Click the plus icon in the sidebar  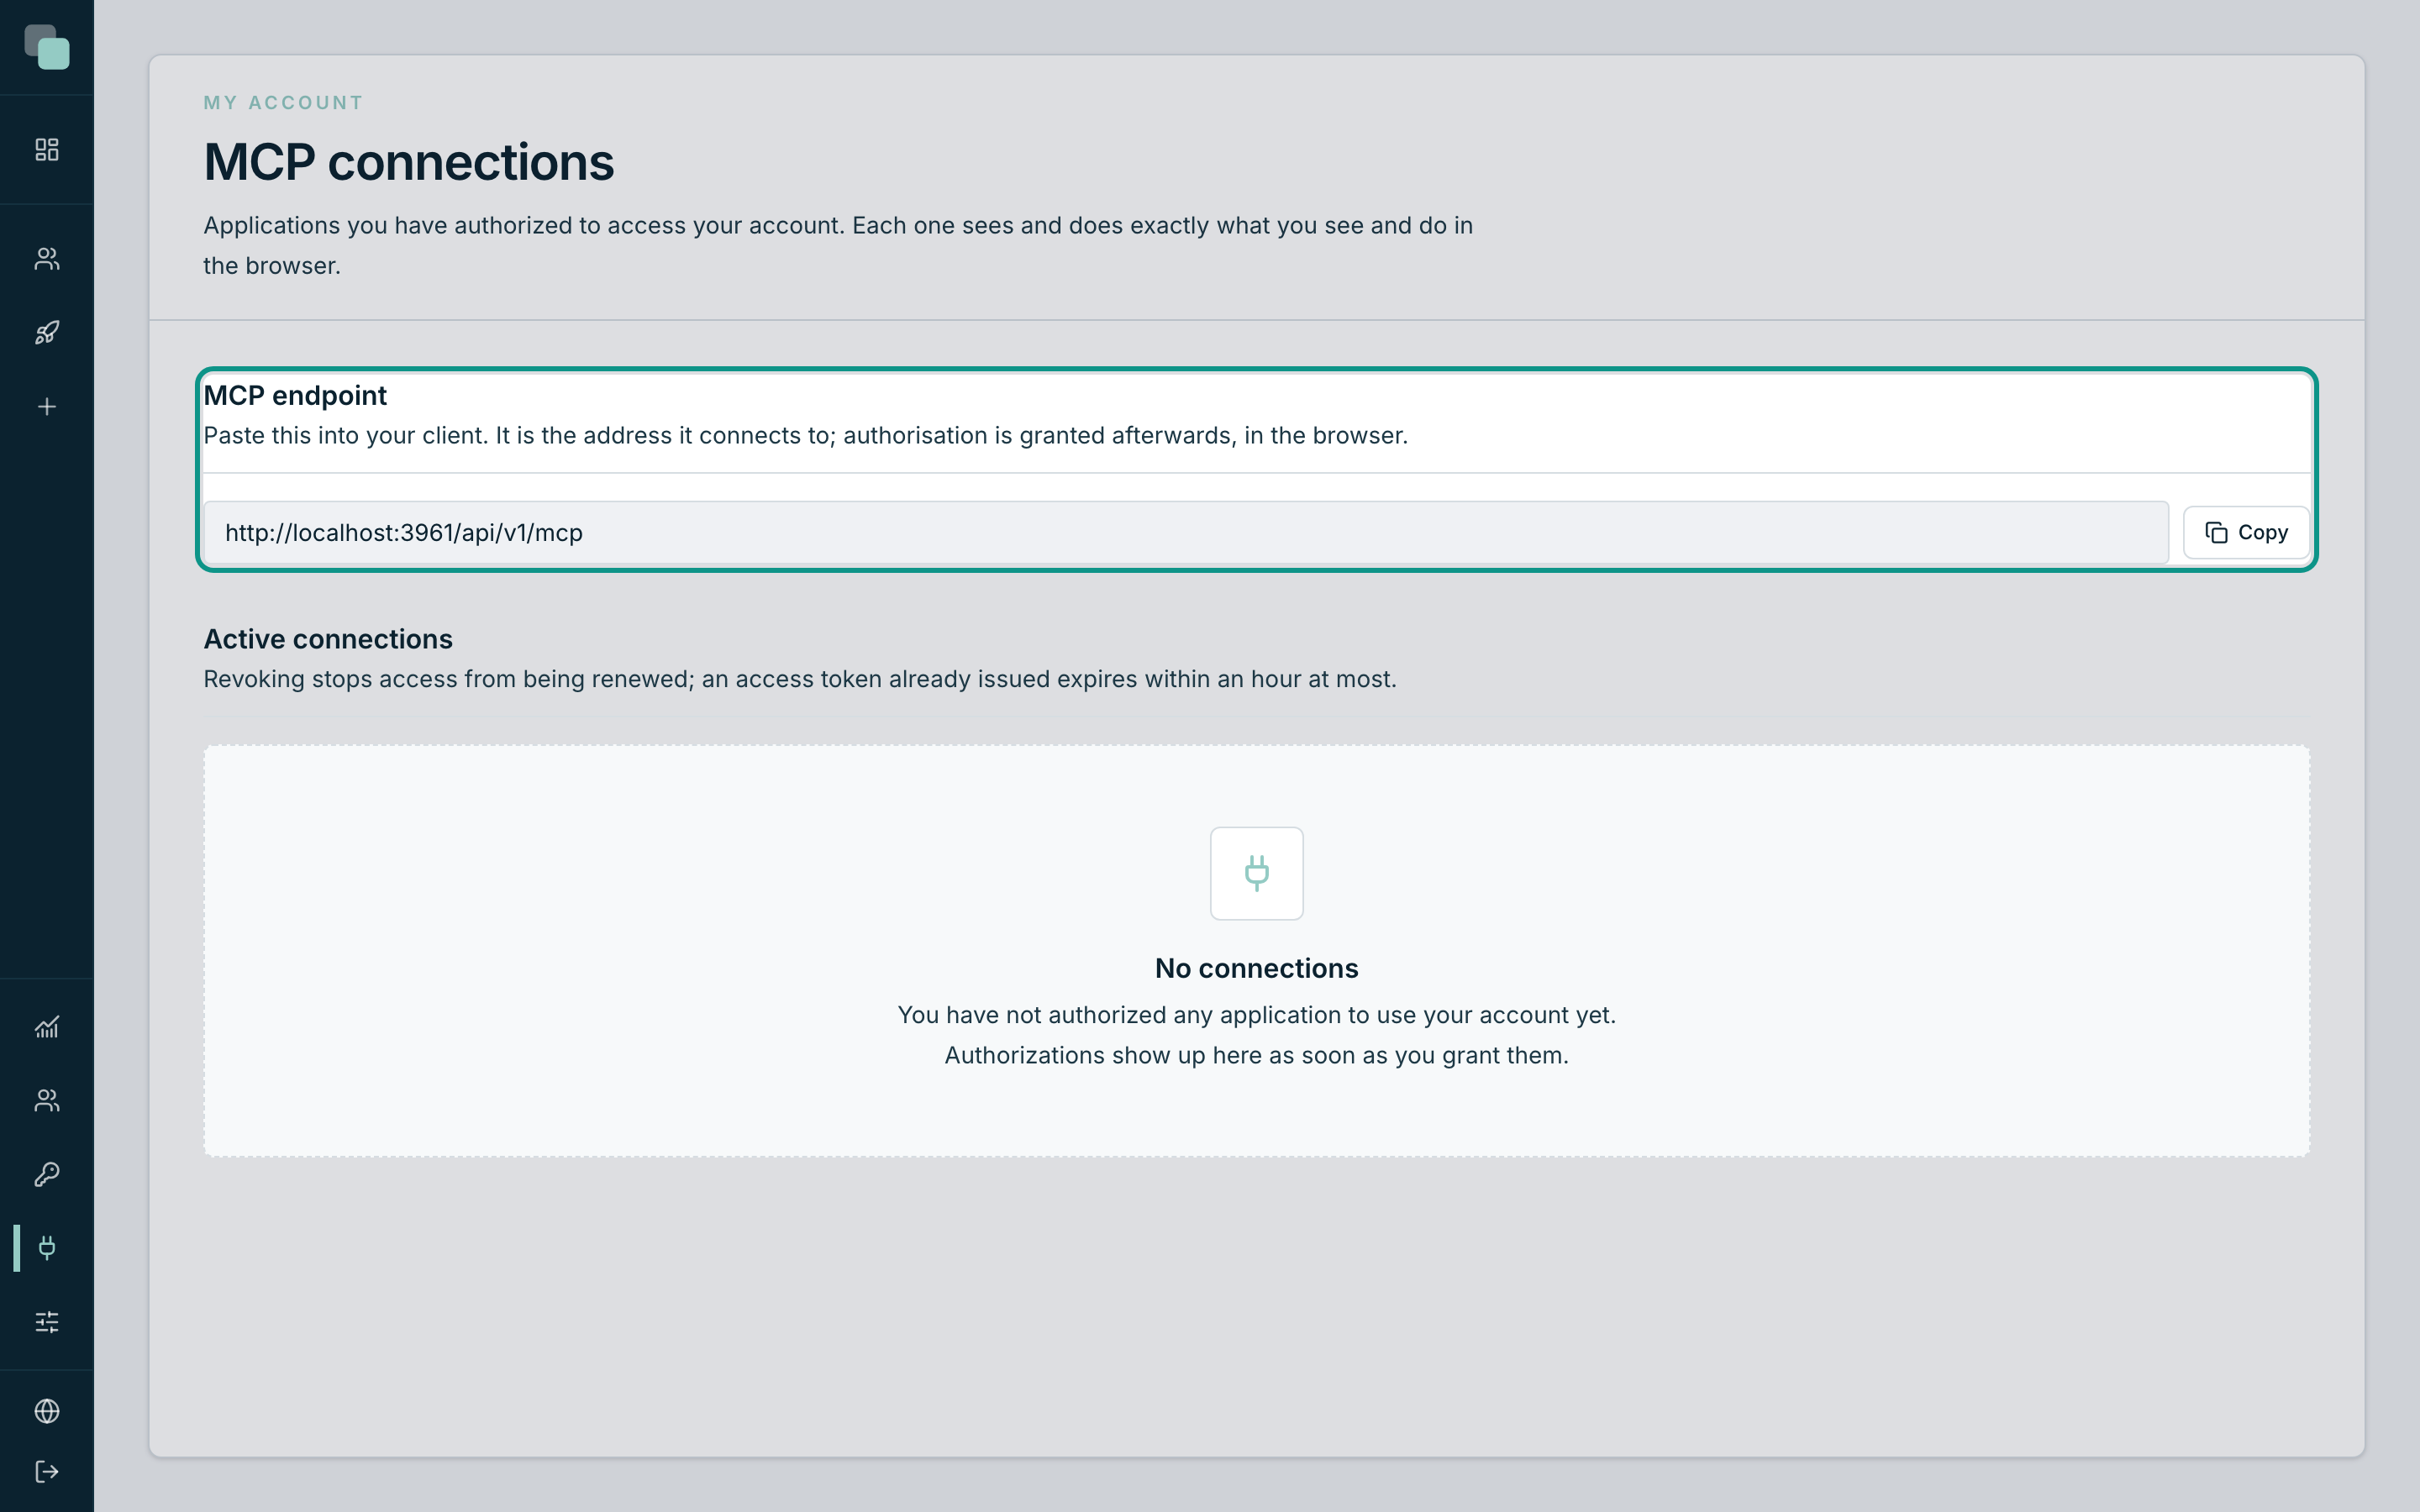tap(47, 407)
